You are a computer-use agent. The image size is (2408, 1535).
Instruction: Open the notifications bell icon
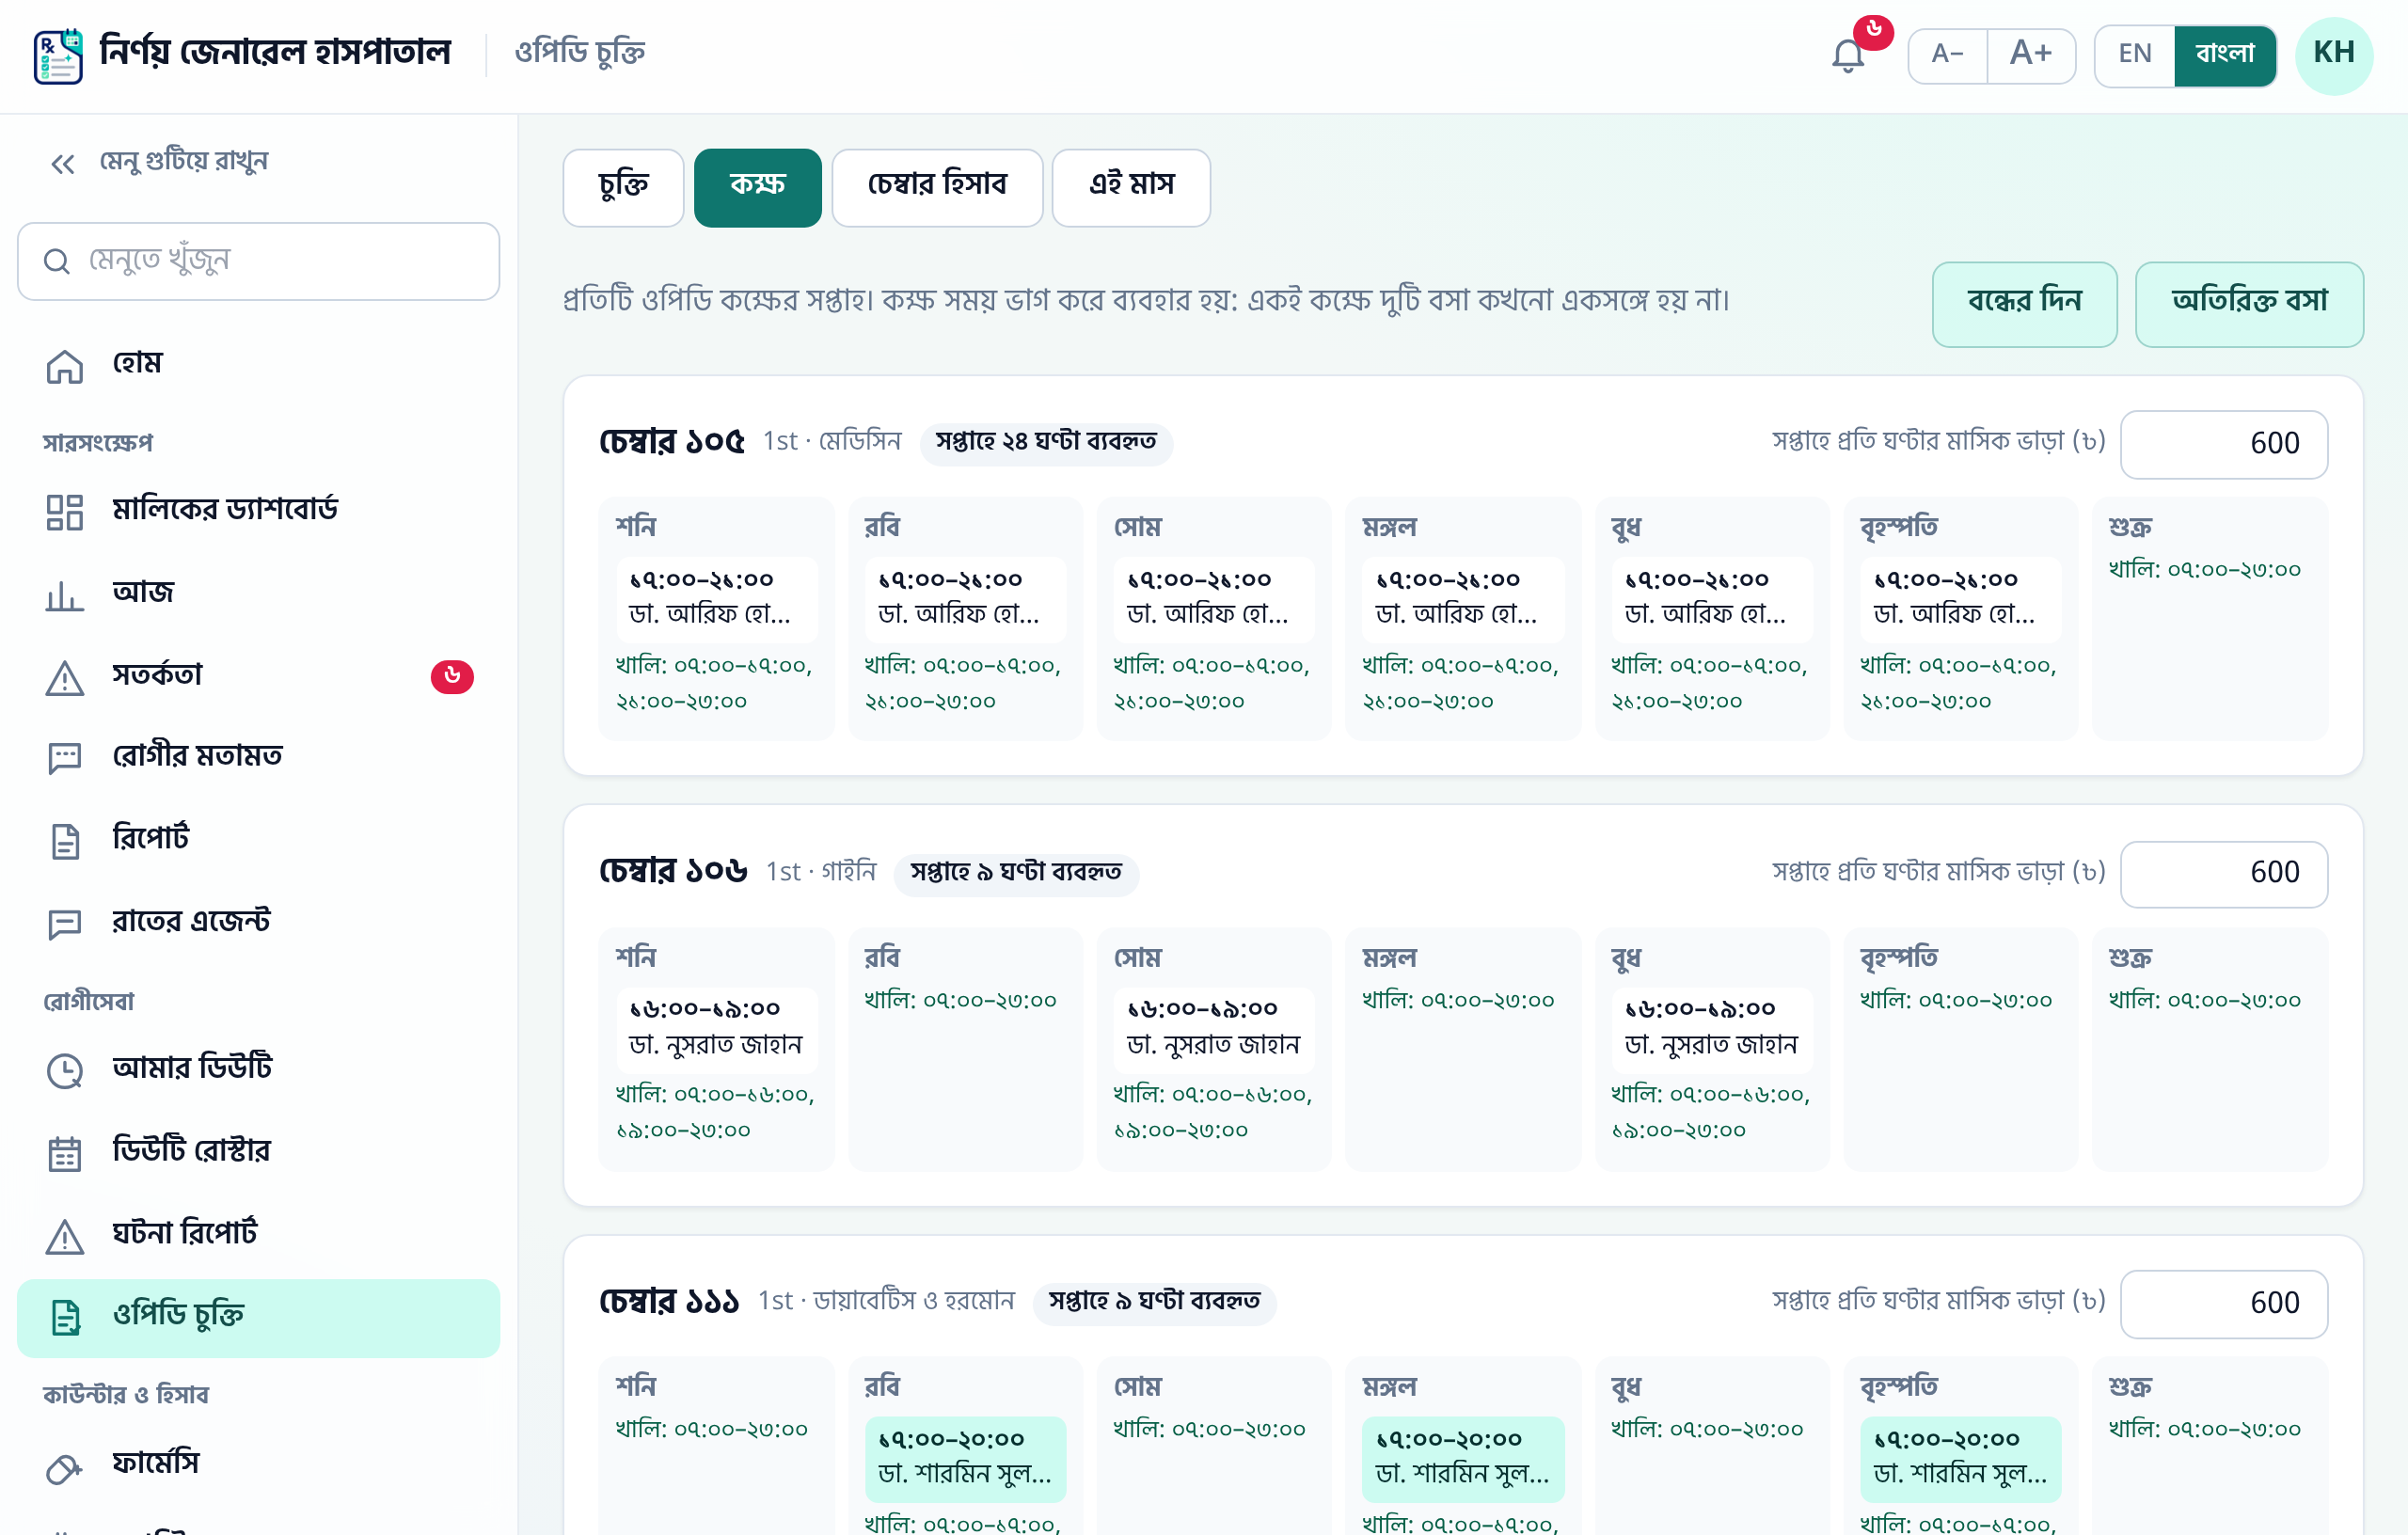1848,55
